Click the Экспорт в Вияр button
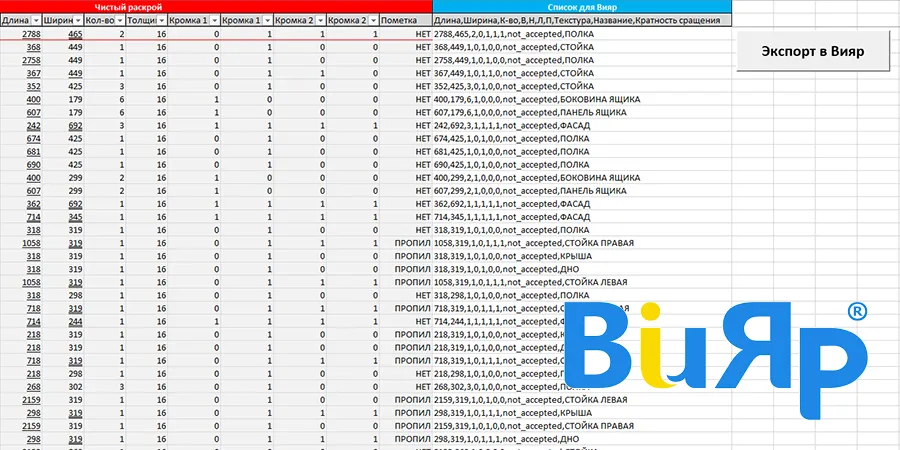Screen dimensions: 900x450 (812, 51)
